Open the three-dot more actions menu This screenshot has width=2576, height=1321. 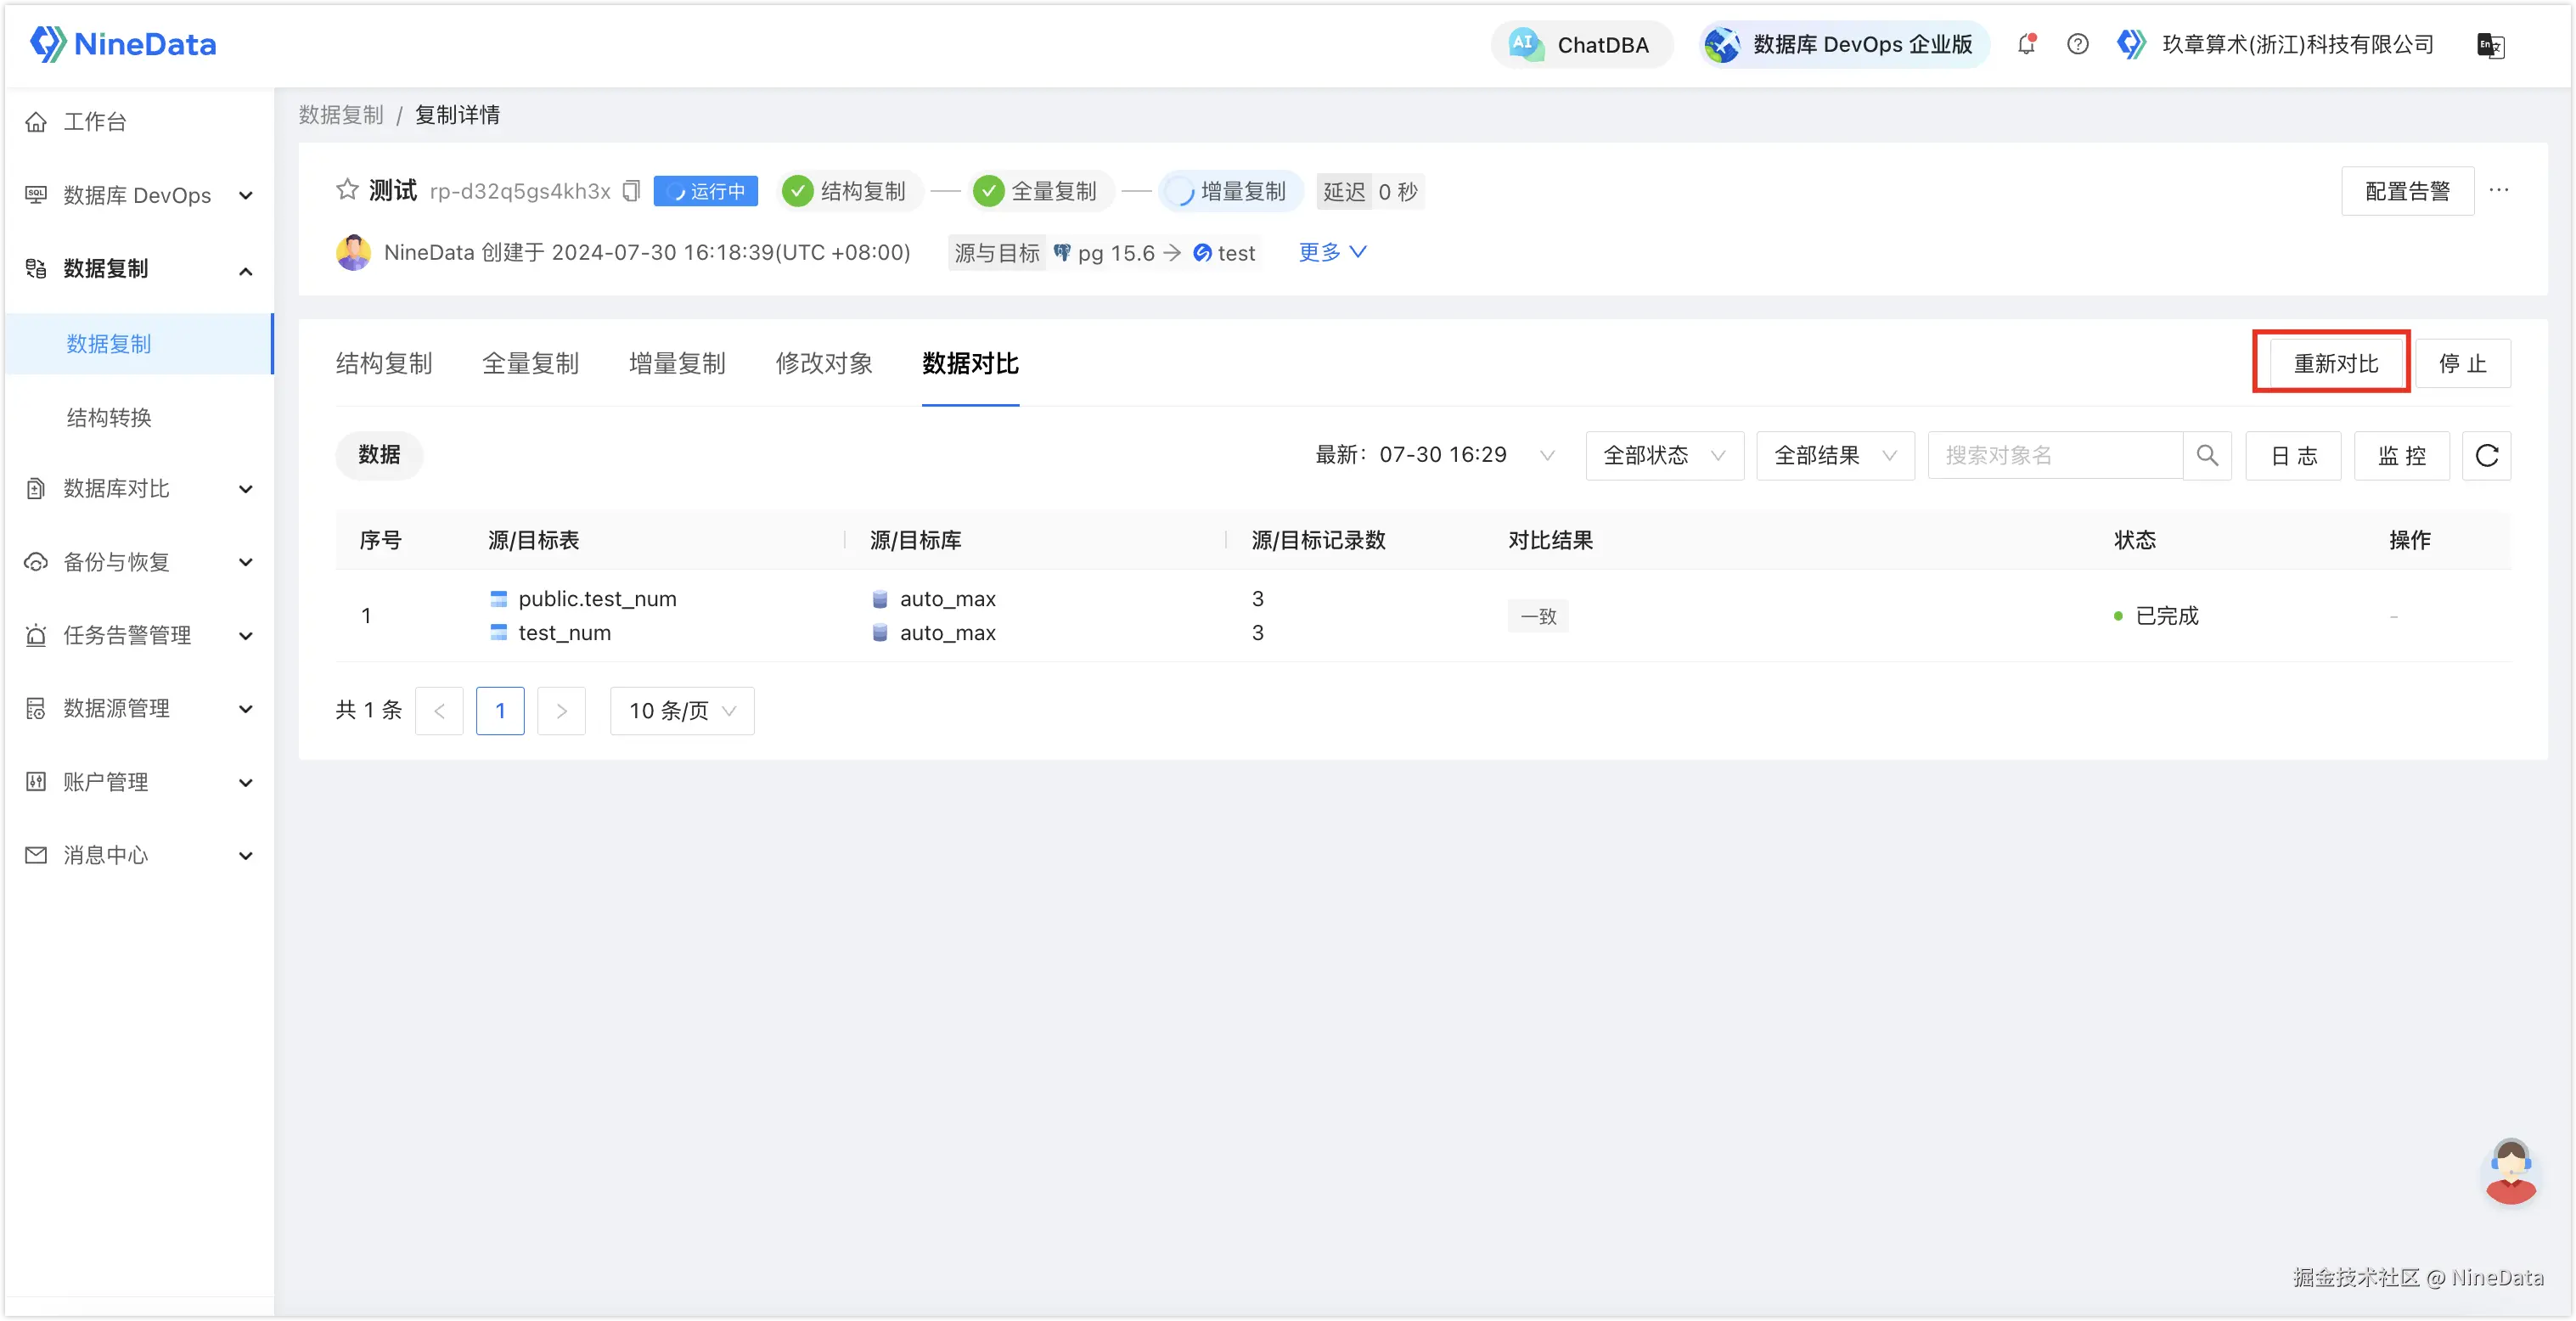[2498, 190]
